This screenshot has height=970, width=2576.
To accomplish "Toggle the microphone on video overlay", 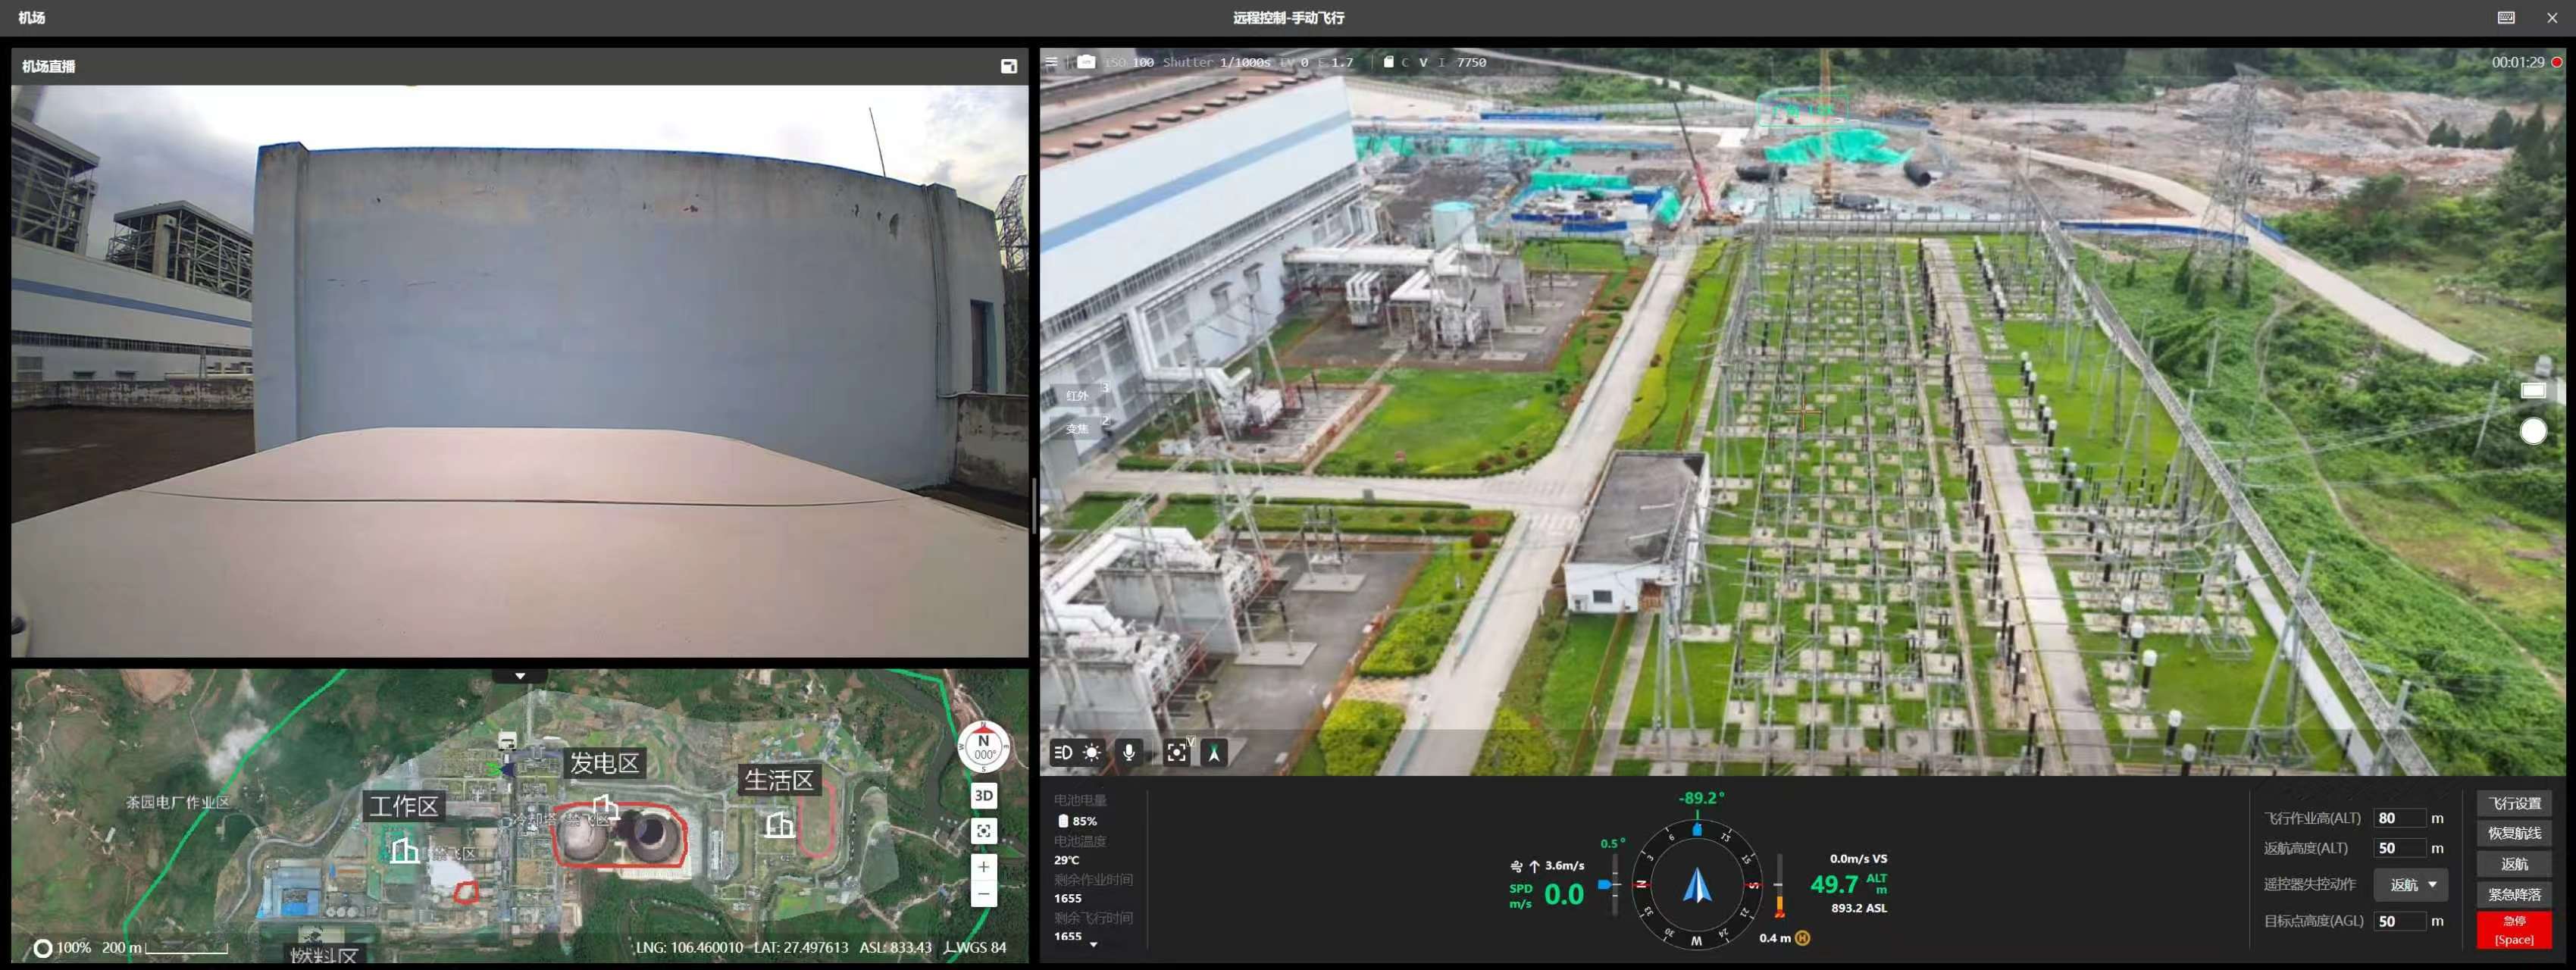I will tap(1129, 753).
